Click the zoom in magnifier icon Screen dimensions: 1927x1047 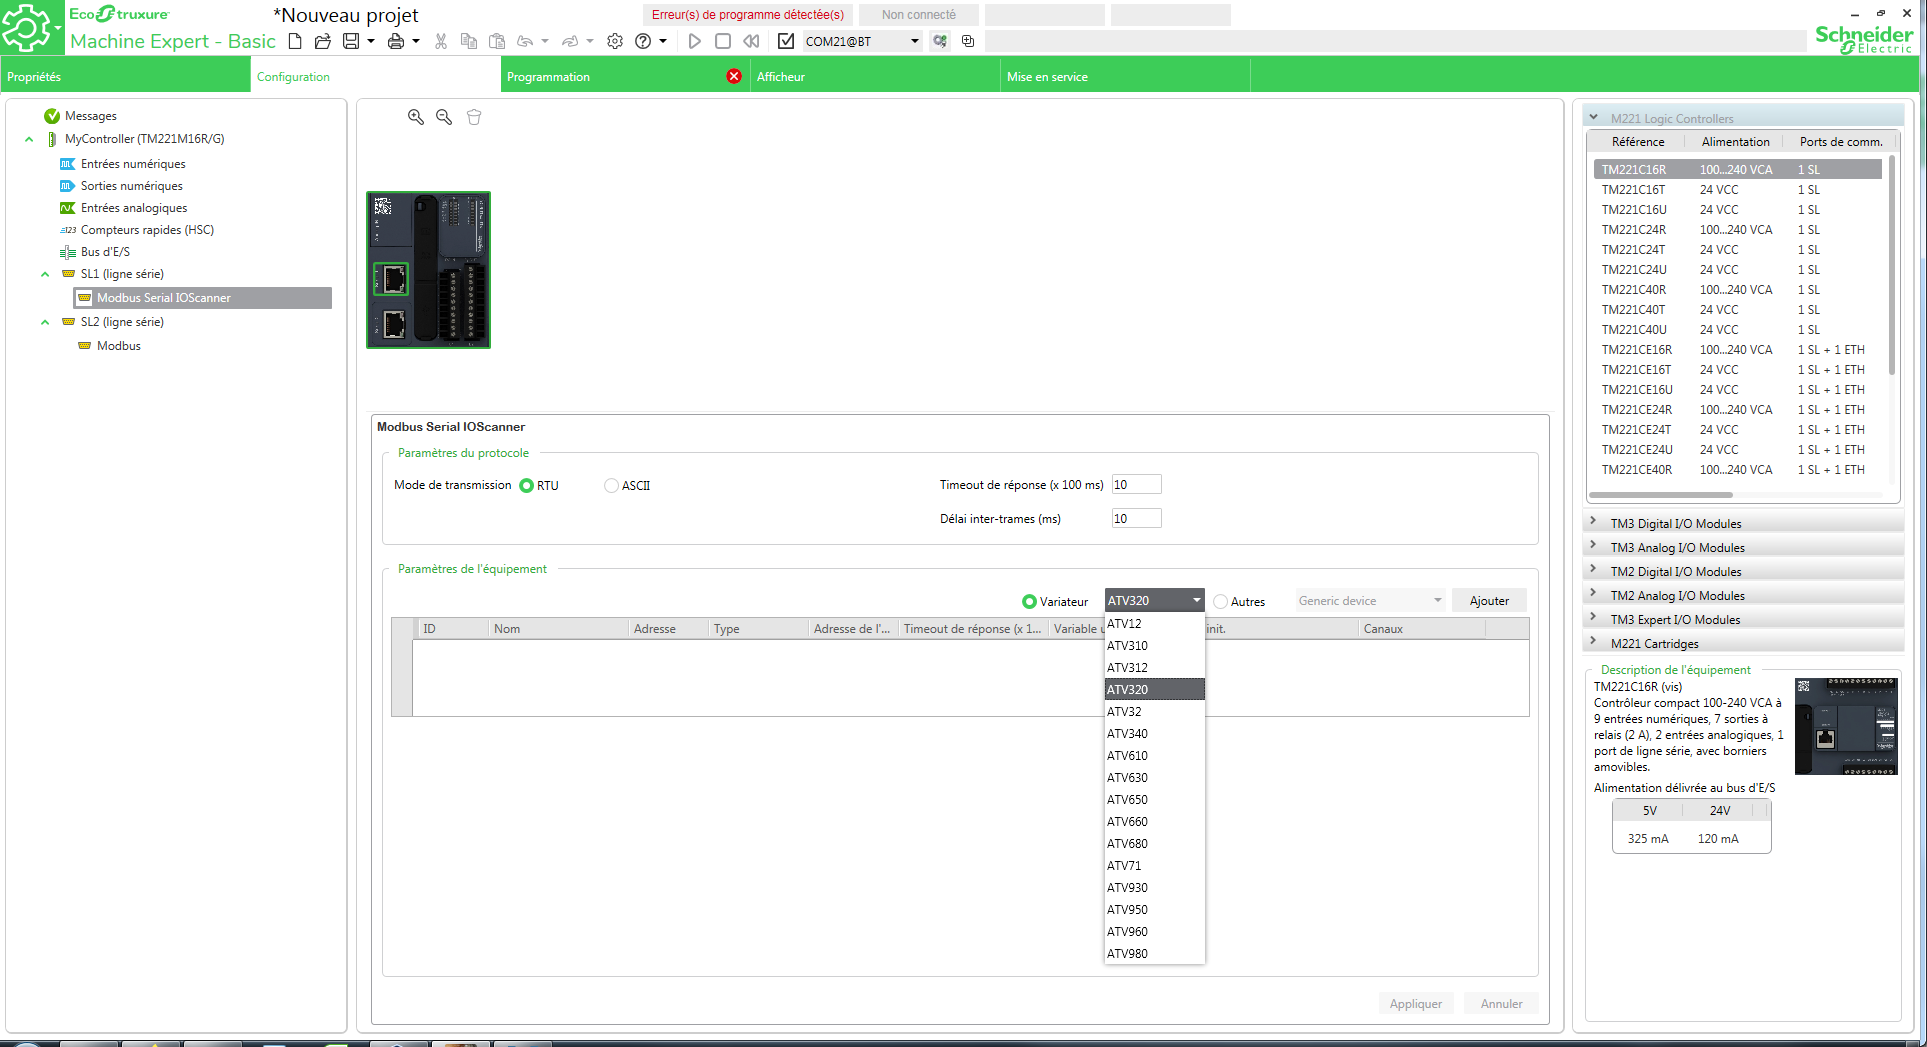(x=416, y=117)
